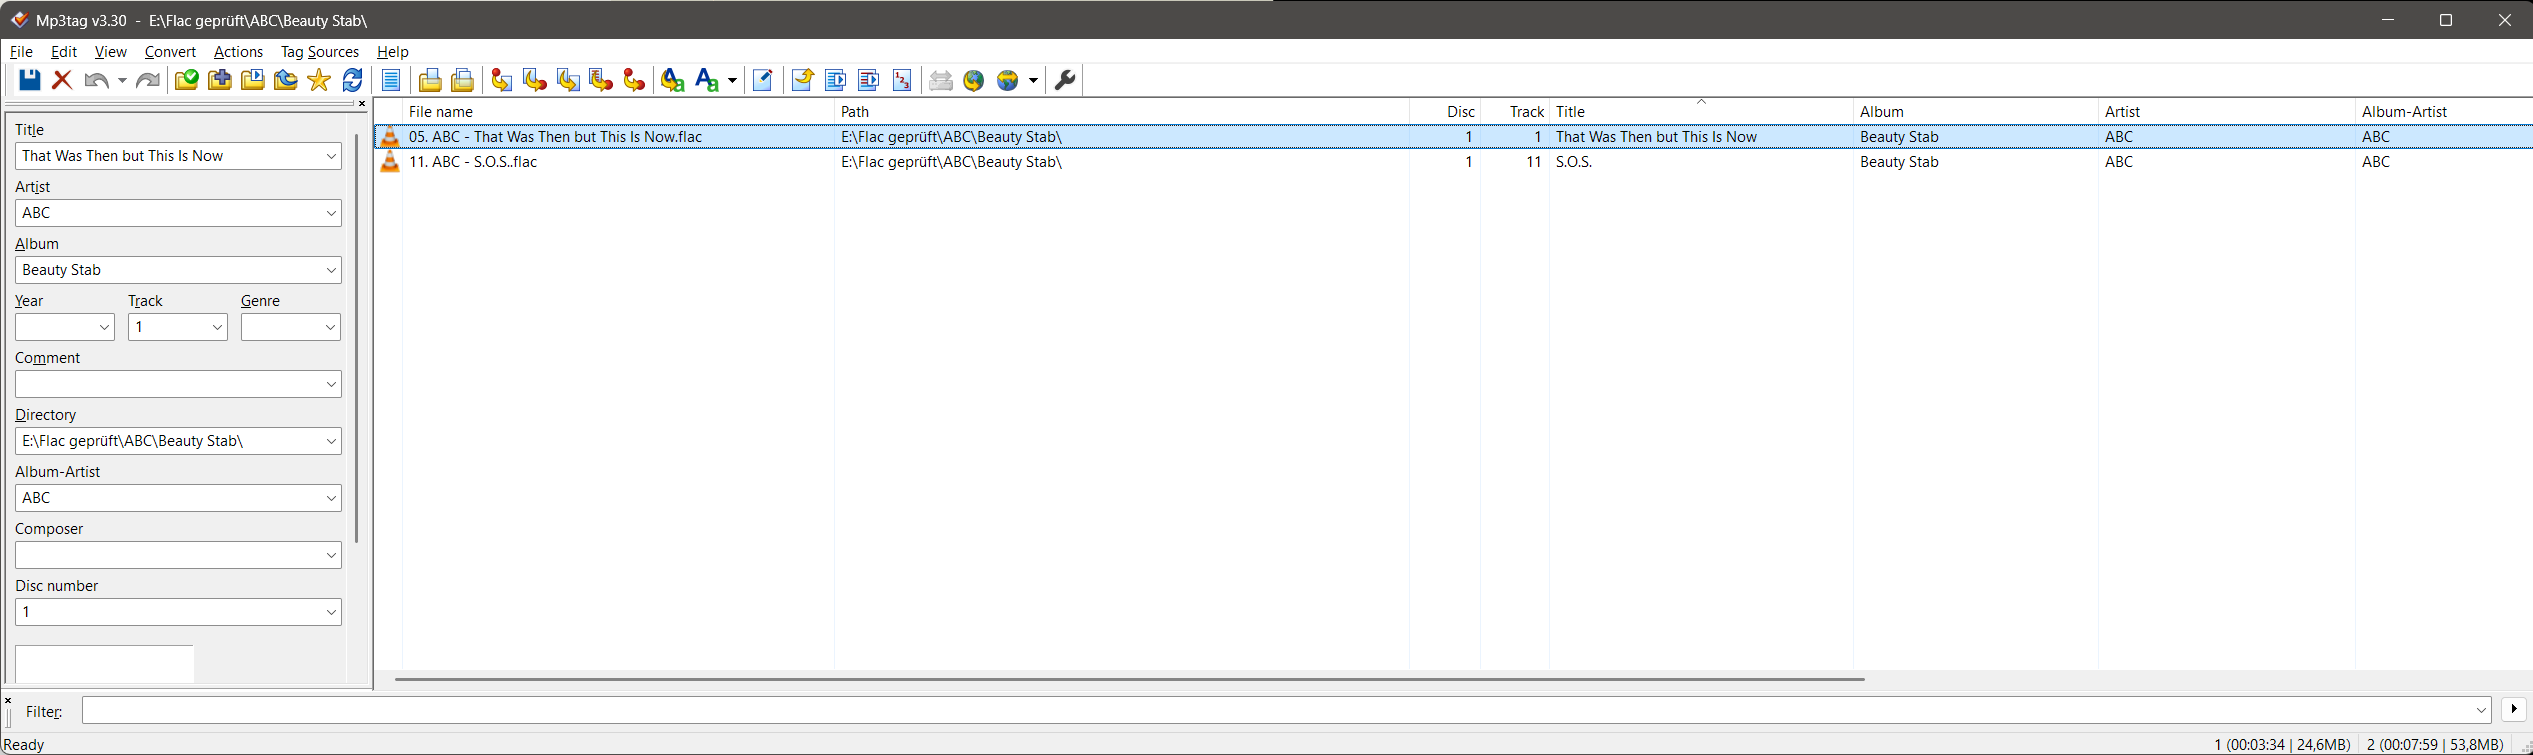
Task: Click the second globe tag sources icon
Action: [x=1008, y=80]
